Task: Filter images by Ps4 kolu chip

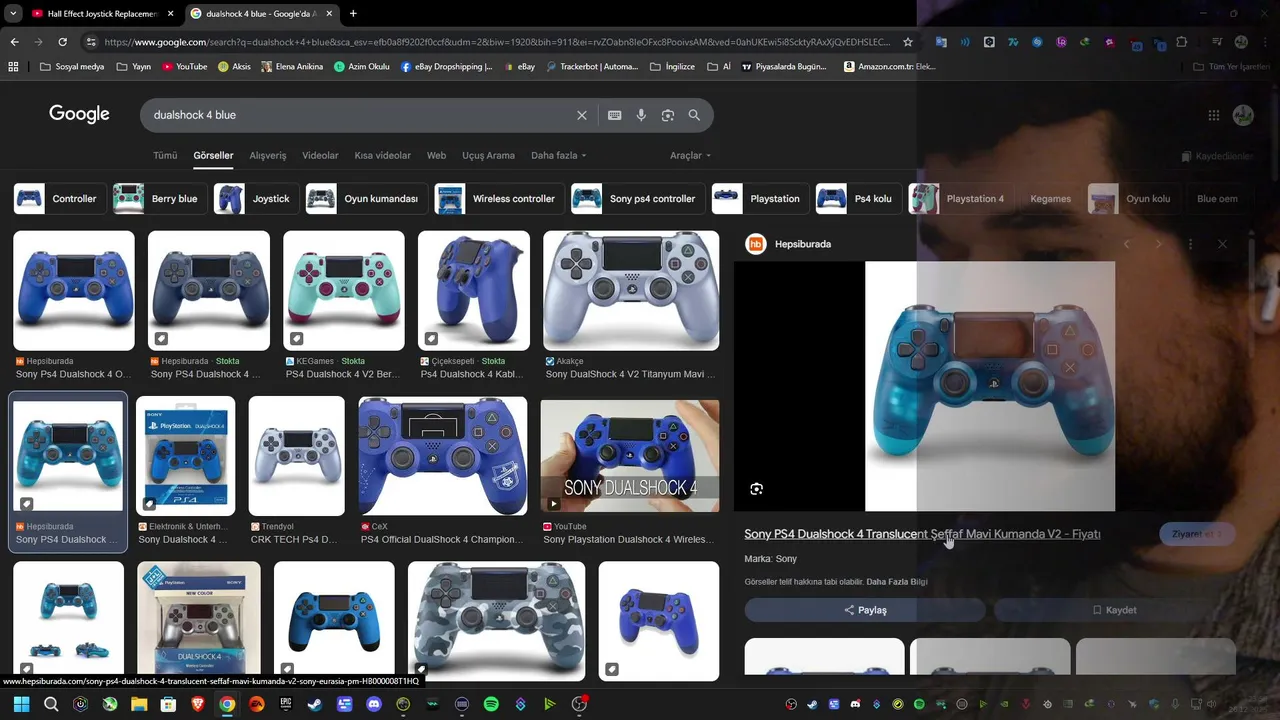Action: point(857,199)
